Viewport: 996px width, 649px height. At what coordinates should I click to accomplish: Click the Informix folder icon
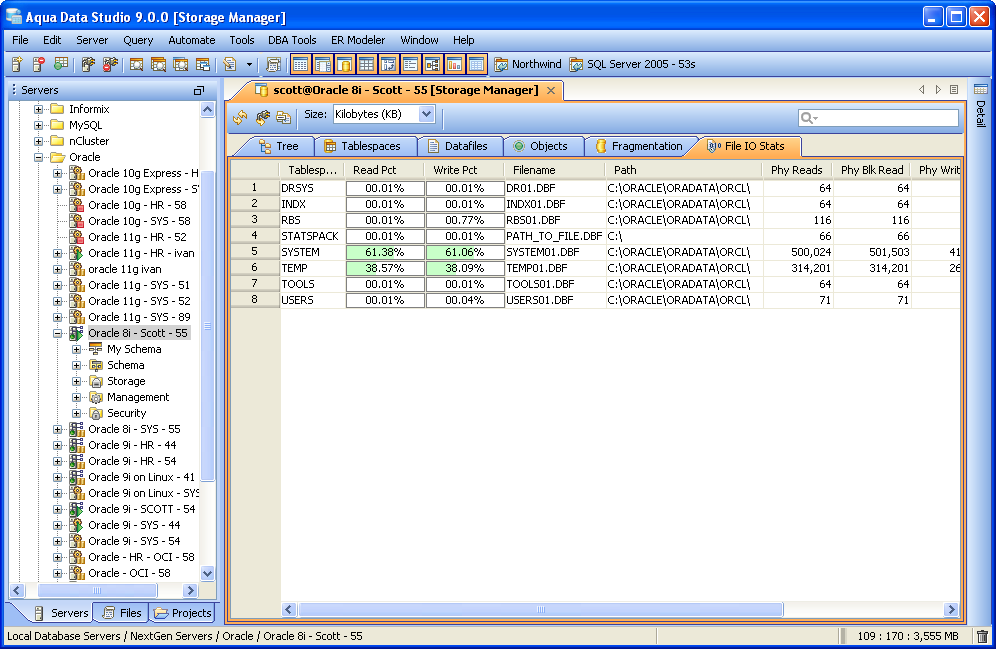pyautogui.click(x=58, y=109)
